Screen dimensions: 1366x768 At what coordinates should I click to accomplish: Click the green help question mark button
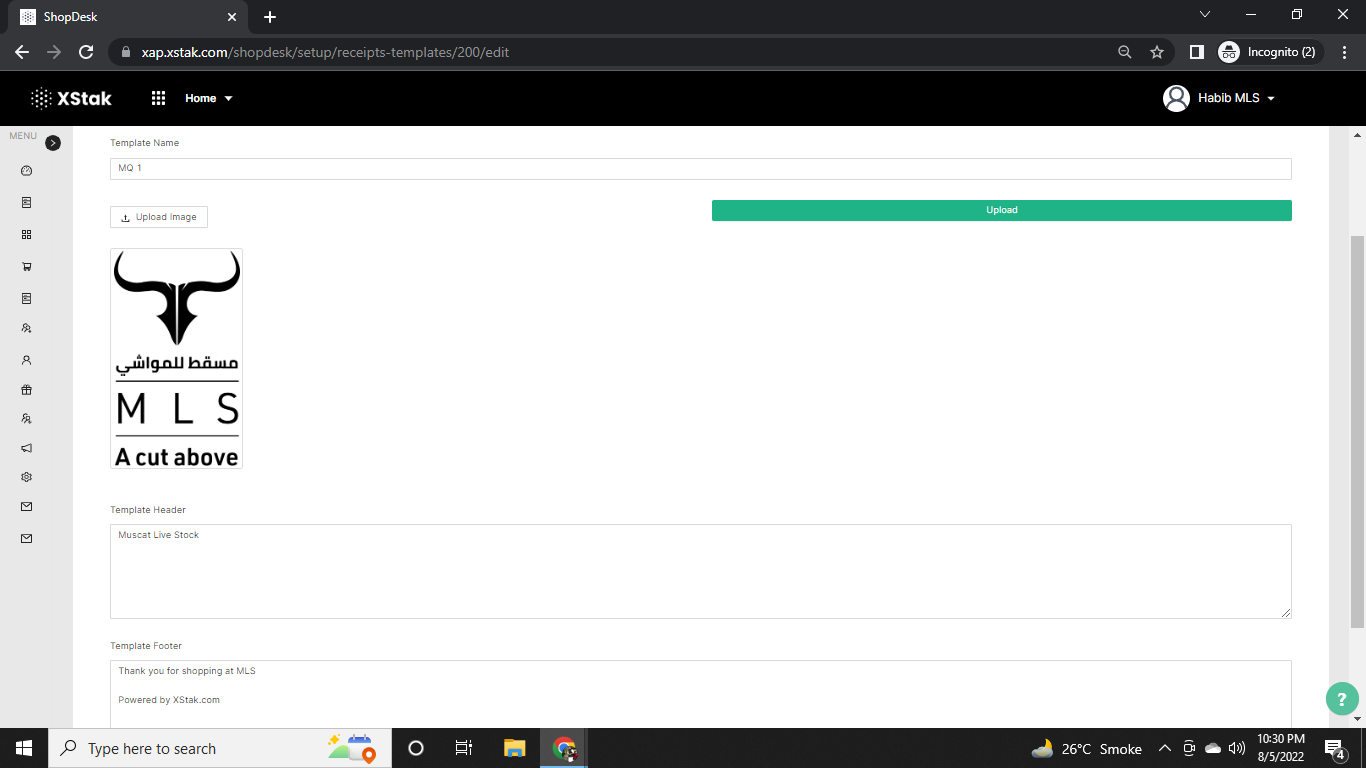[1342, 699]
